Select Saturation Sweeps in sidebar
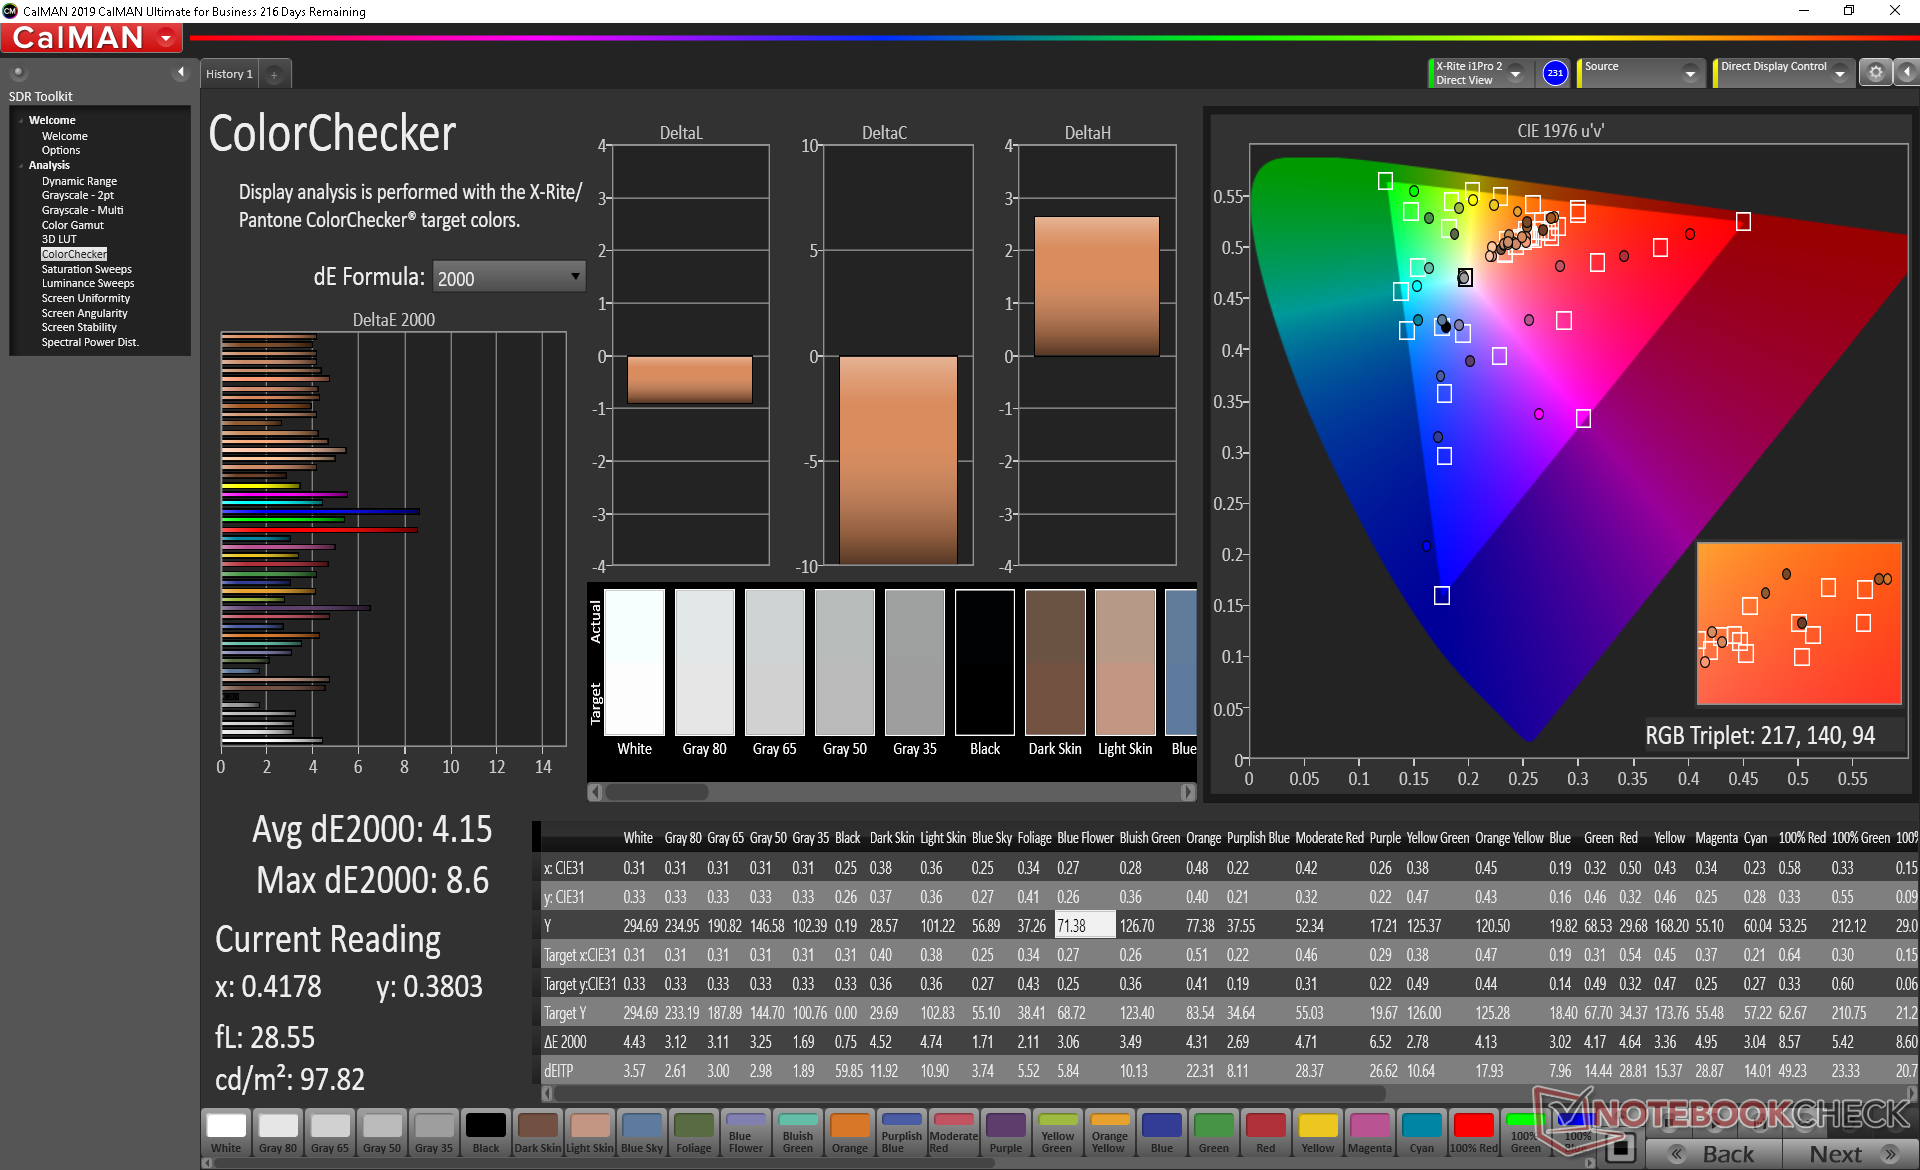The width and height of the screenshot is (1920, 1170). coord(86,269)
